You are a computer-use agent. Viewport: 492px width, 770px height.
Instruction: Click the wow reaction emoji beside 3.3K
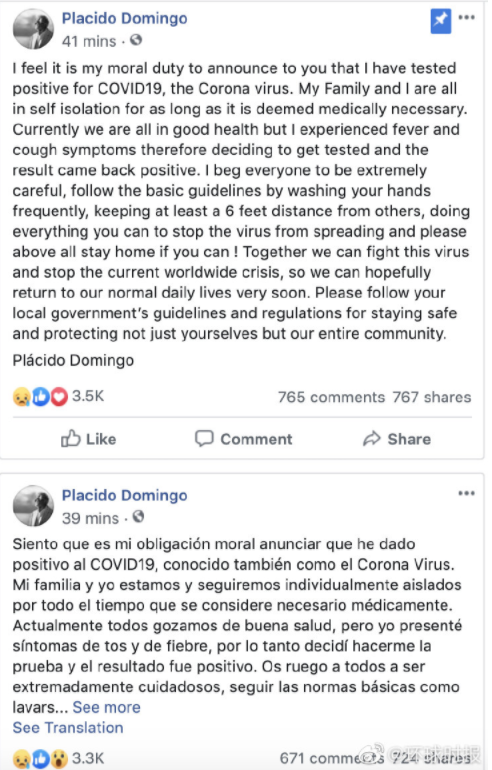[x=59, y=759]
